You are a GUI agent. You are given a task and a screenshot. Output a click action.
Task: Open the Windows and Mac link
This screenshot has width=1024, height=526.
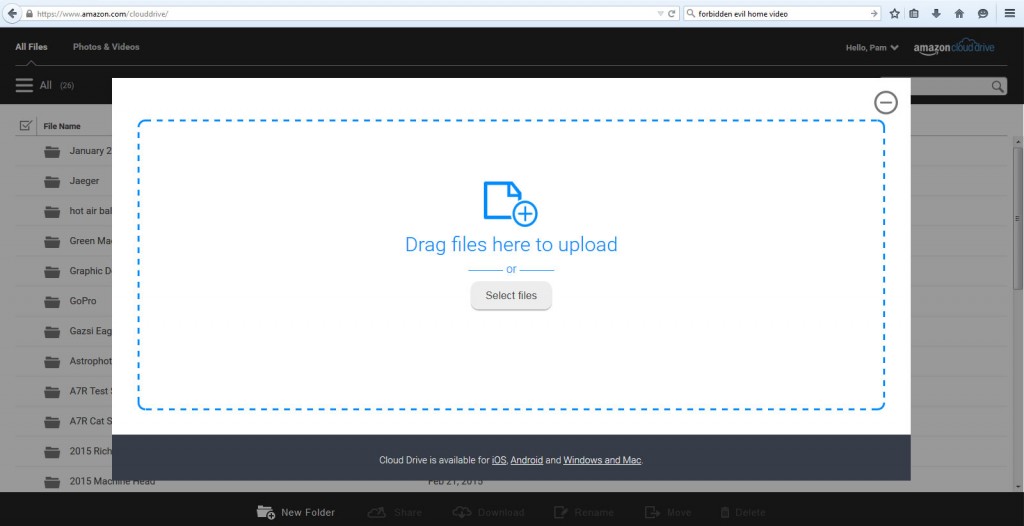602,460
